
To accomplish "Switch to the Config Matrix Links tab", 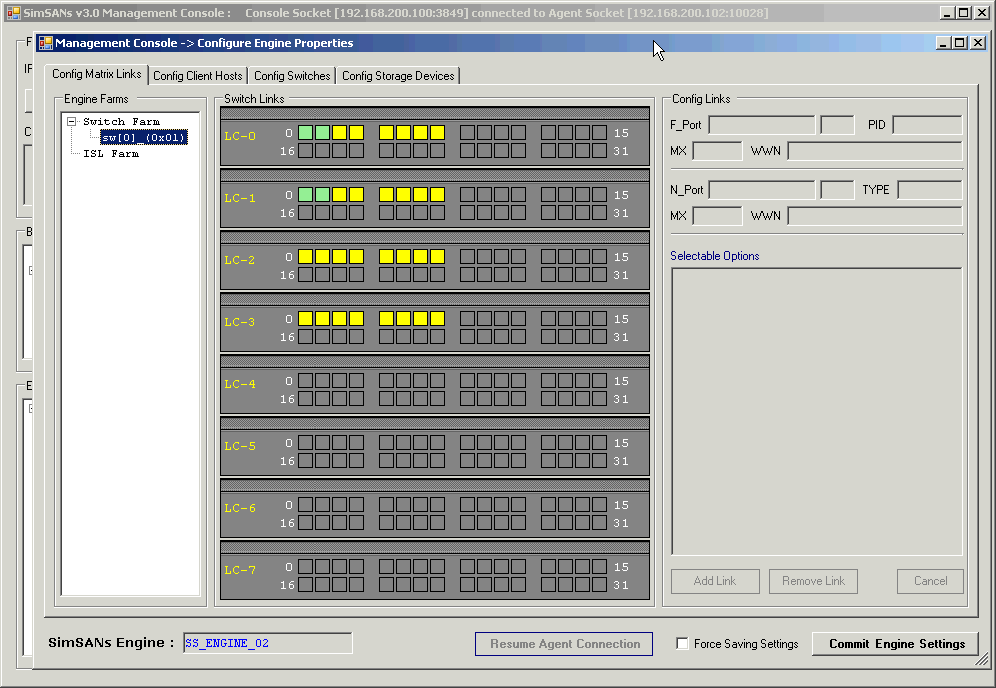I will click(x=97, y=74).
